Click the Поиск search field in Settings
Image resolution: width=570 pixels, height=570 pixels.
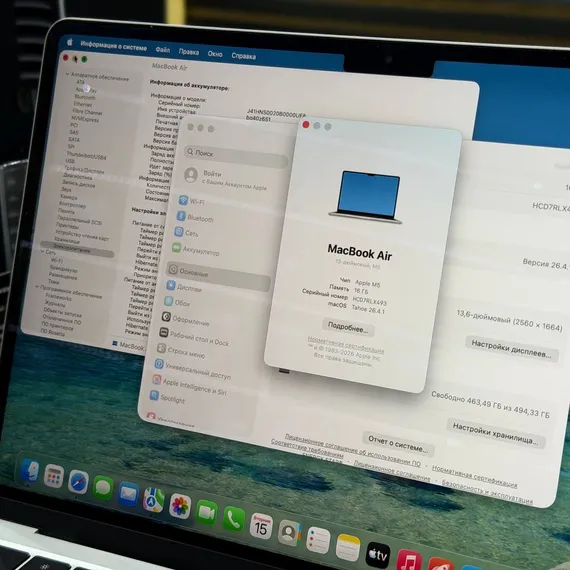[x=236, y=156]
